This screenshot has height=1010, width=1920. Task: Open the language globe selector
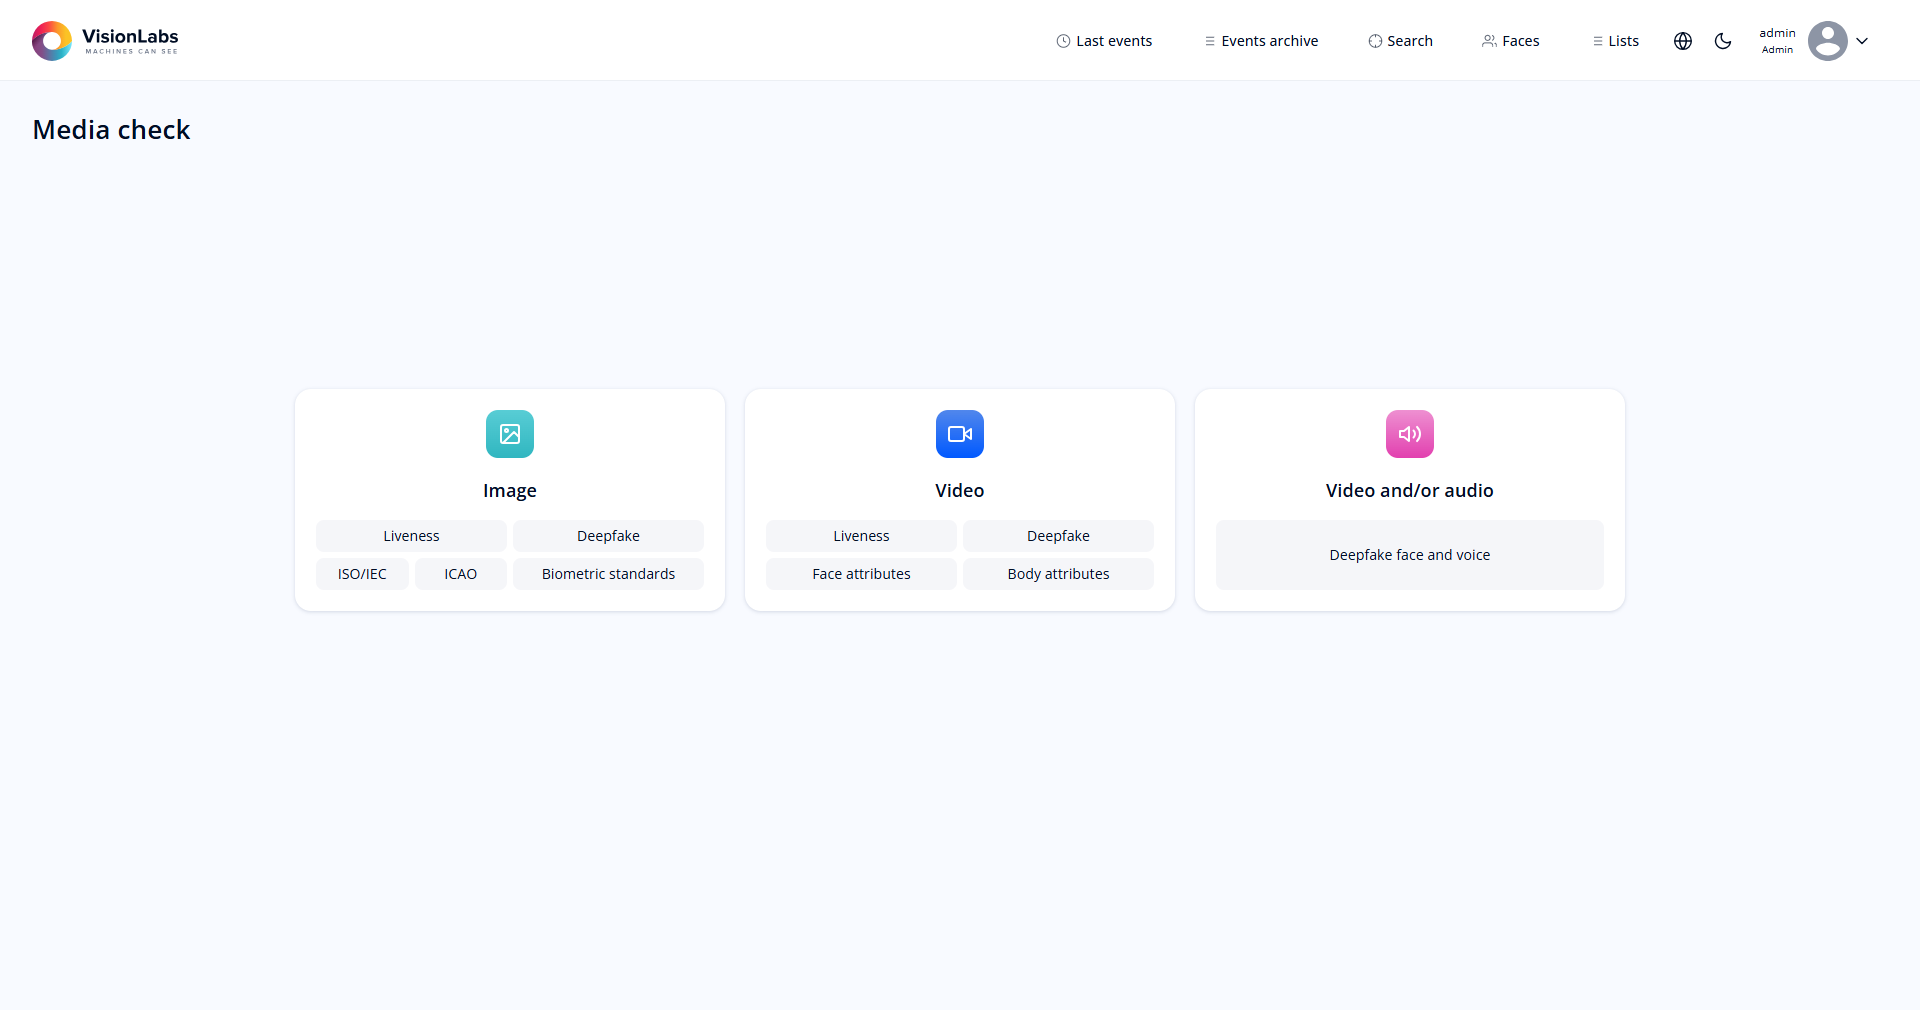coord(1683,41)
